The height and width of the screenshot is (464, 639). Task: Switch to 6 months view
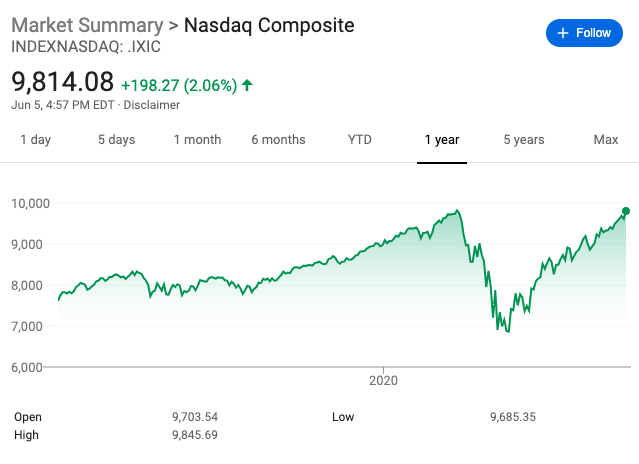pyautogui.click(x=278, y=140)
